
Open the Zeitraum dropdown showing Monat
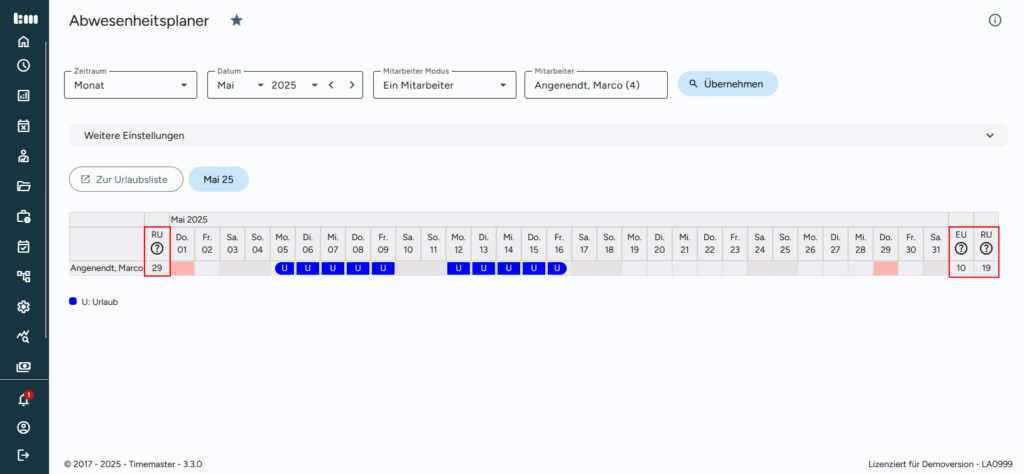131,85
